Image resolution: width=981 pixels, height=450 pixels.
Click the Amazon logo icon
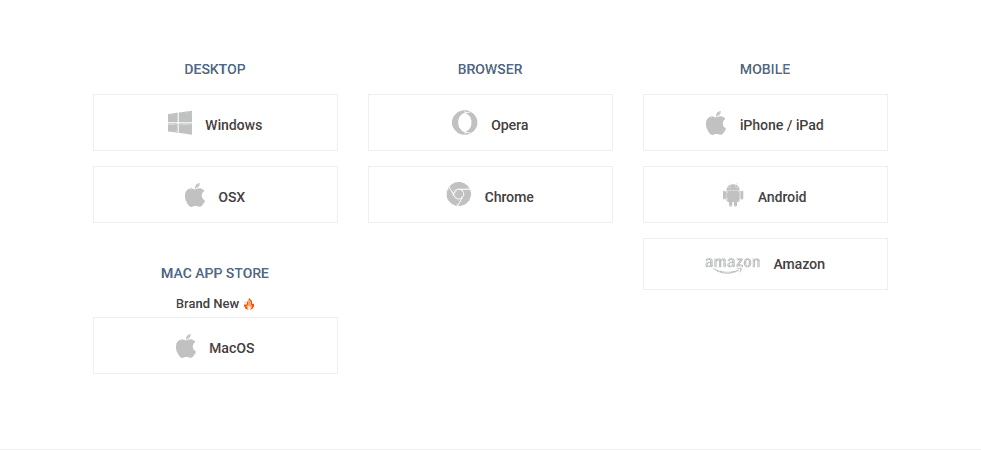pyautogui.click(x=732, y=265)
